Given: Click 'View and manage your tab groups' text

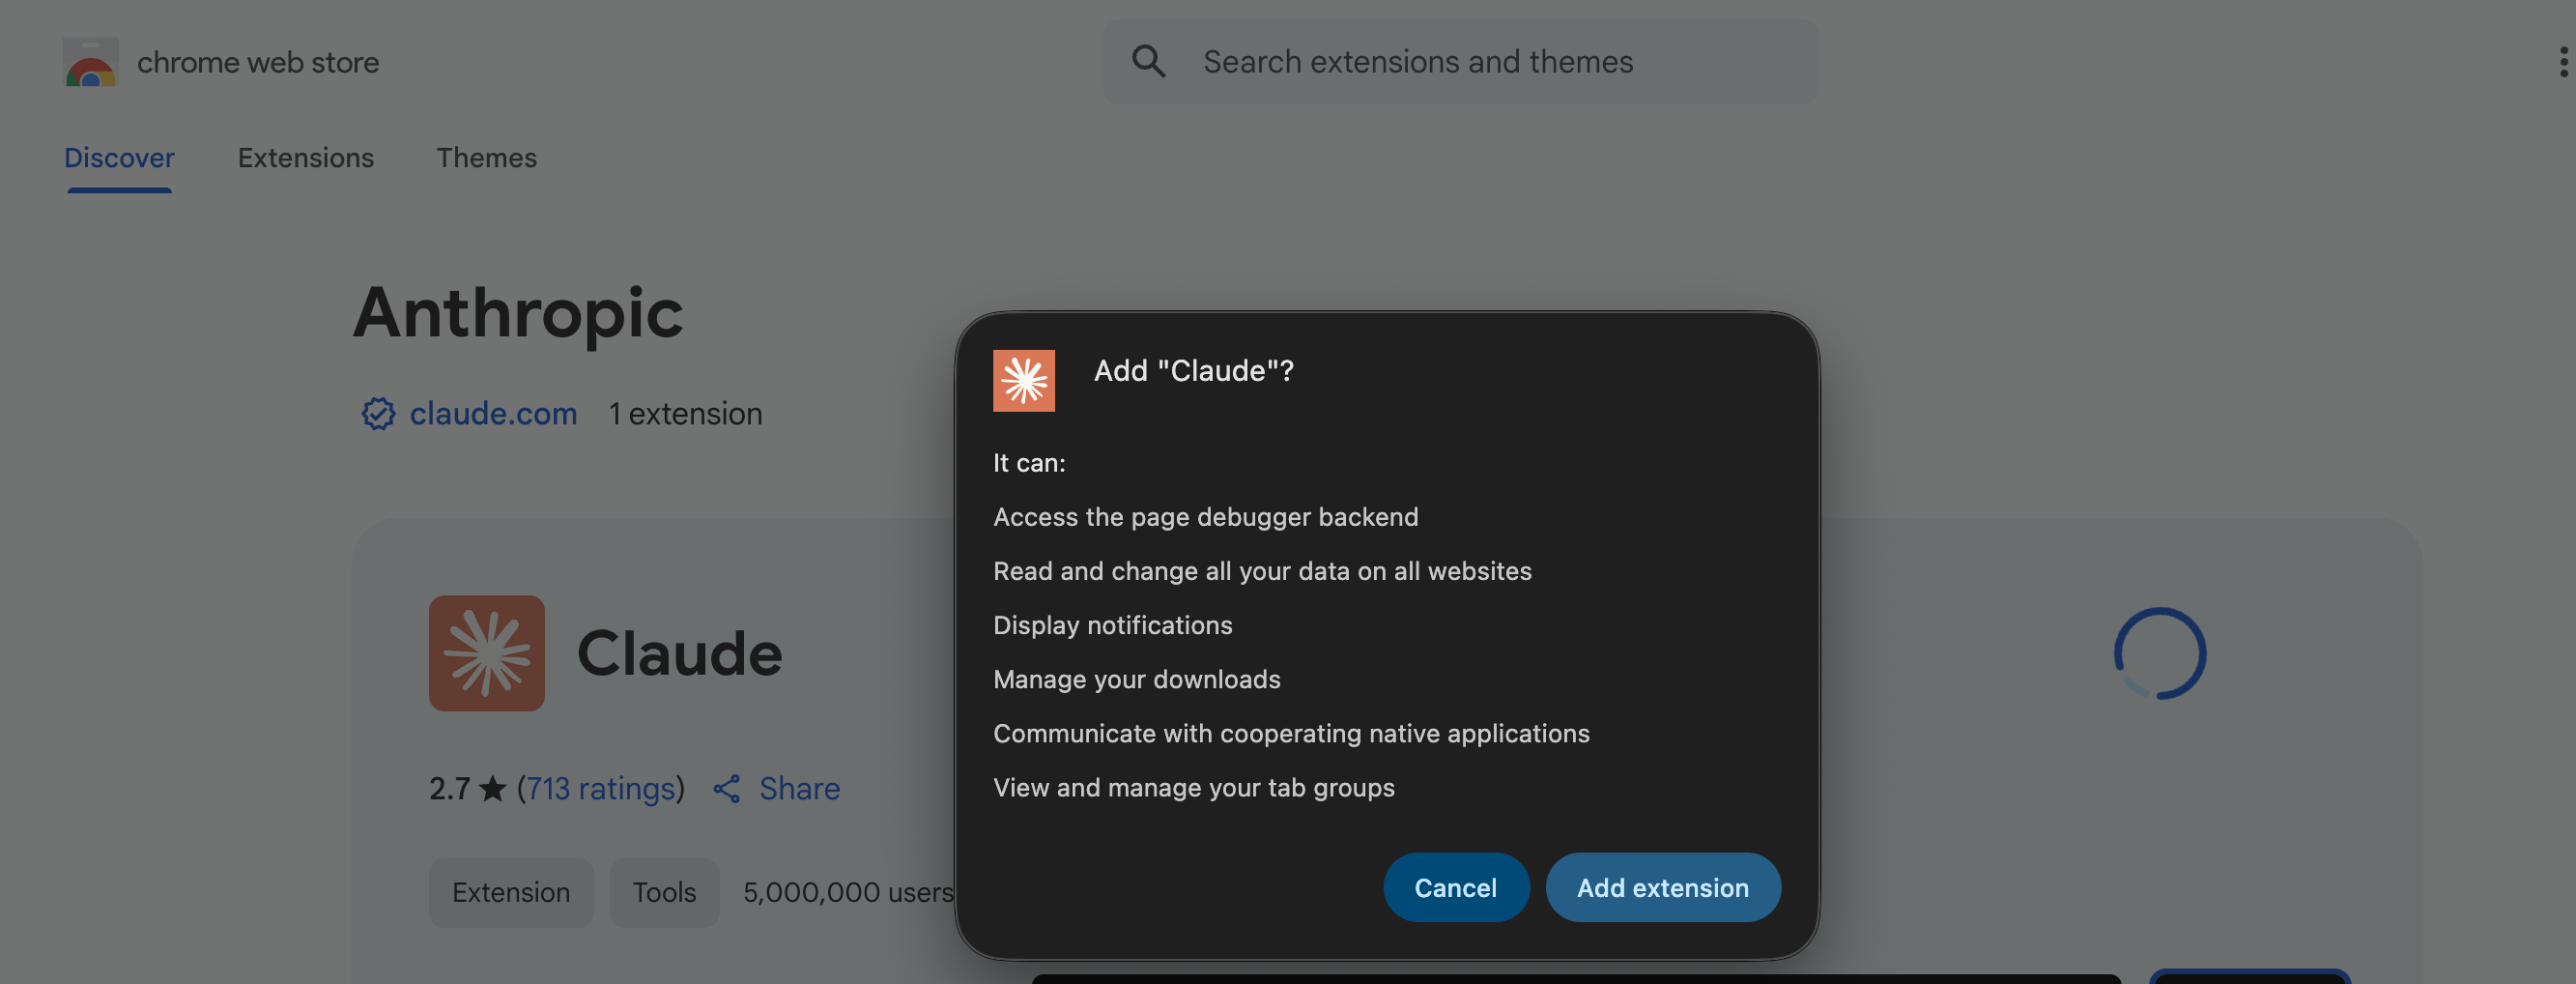Looking at the screenshot, I should coord(1194,788).
